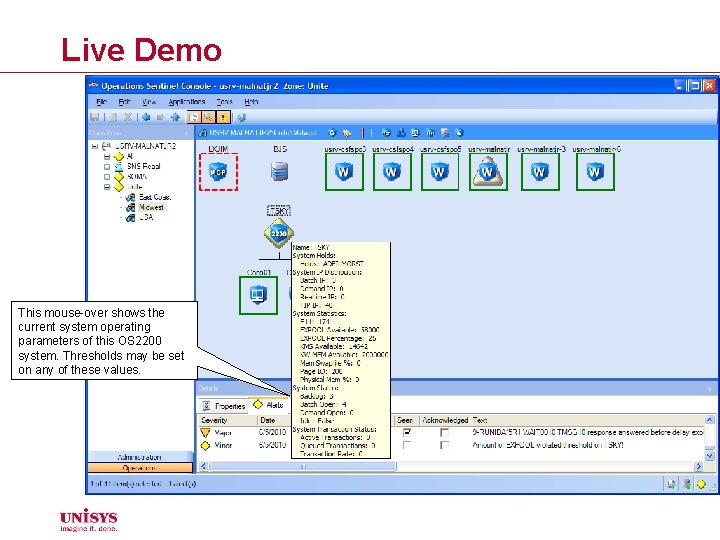720x540 pixels.
Task: Toggle Acknowledged checkbox for Minor alert
Action: coord(444,445)
